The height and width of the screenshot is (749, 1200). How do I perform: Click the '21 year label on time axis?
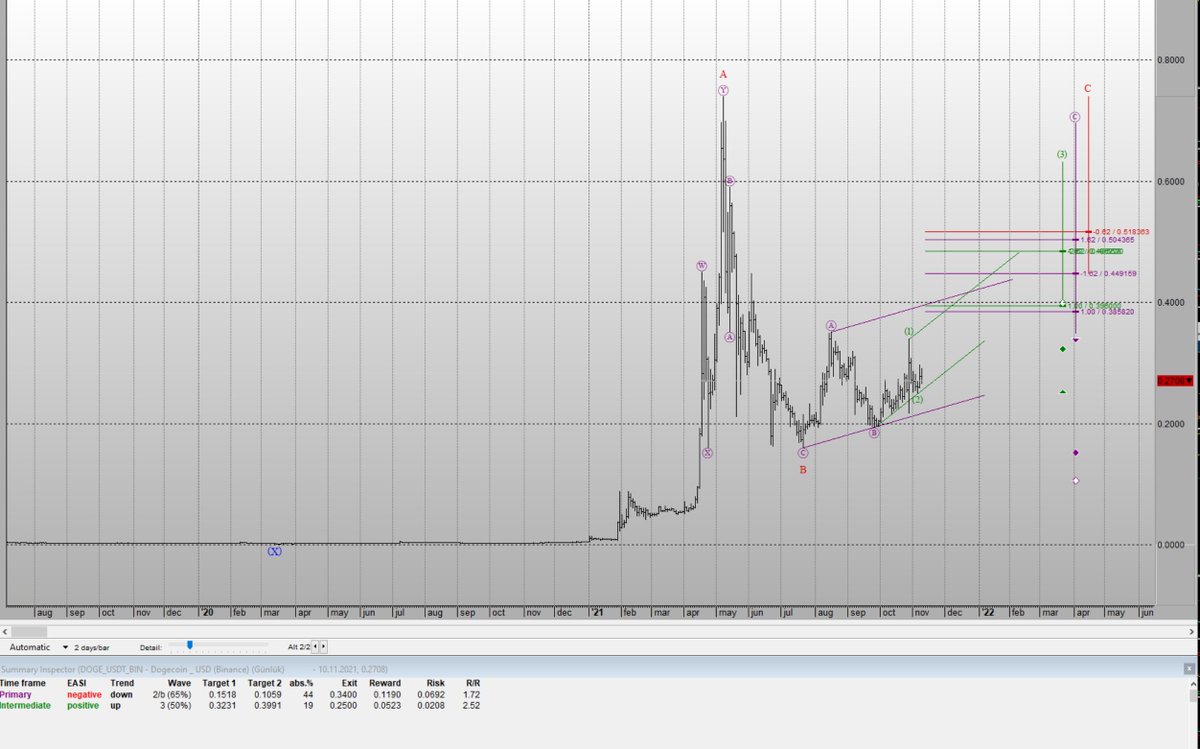[597, 611]
